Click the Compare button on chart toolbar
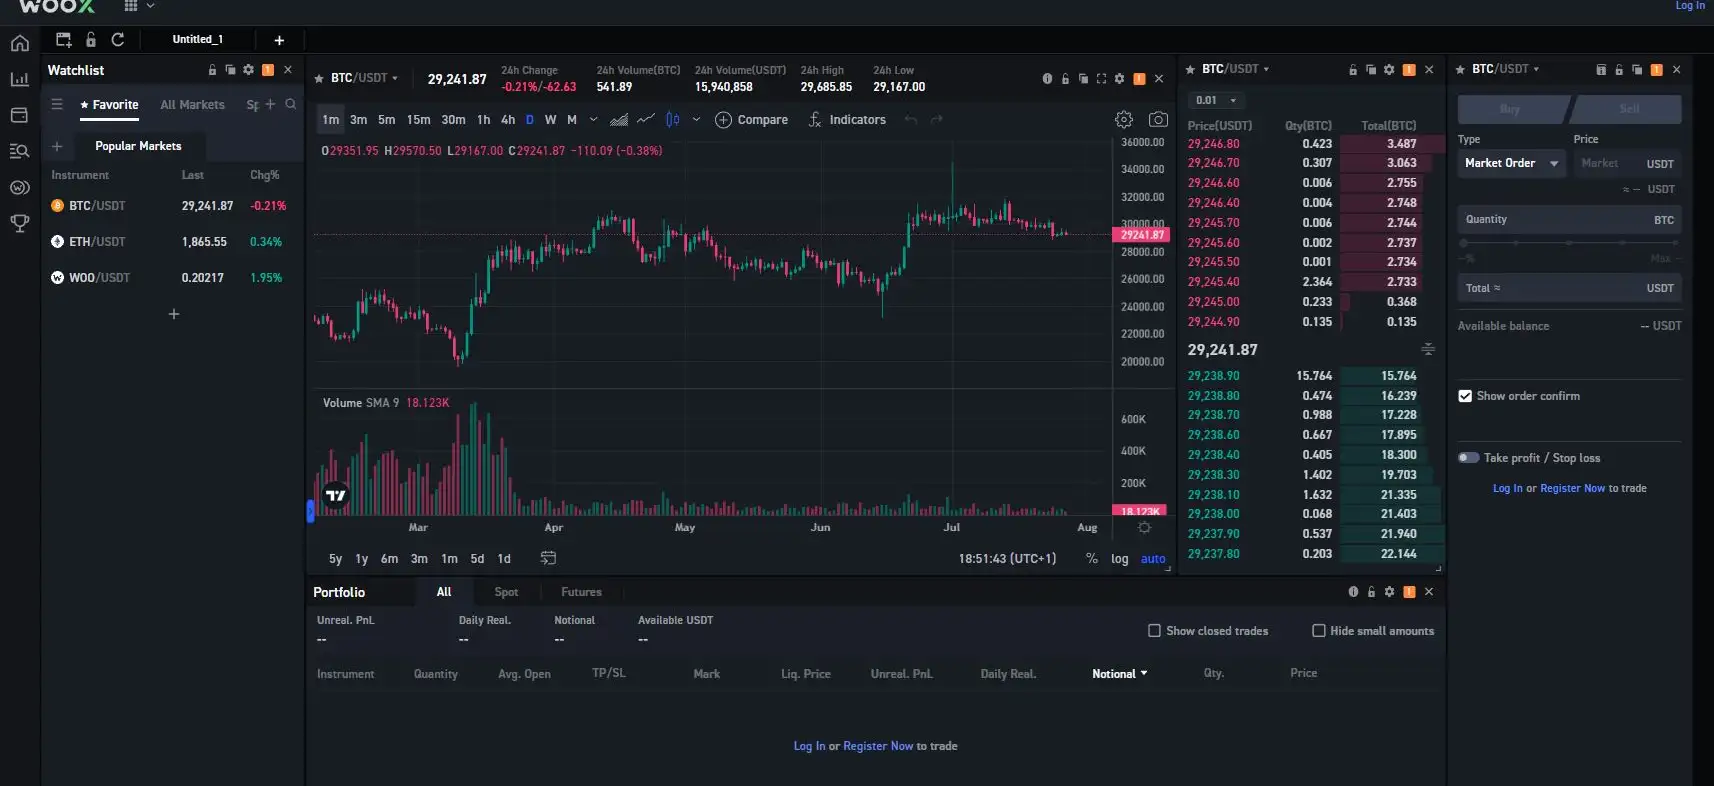This screenshot has width=1714, height=786. [752, 120]
